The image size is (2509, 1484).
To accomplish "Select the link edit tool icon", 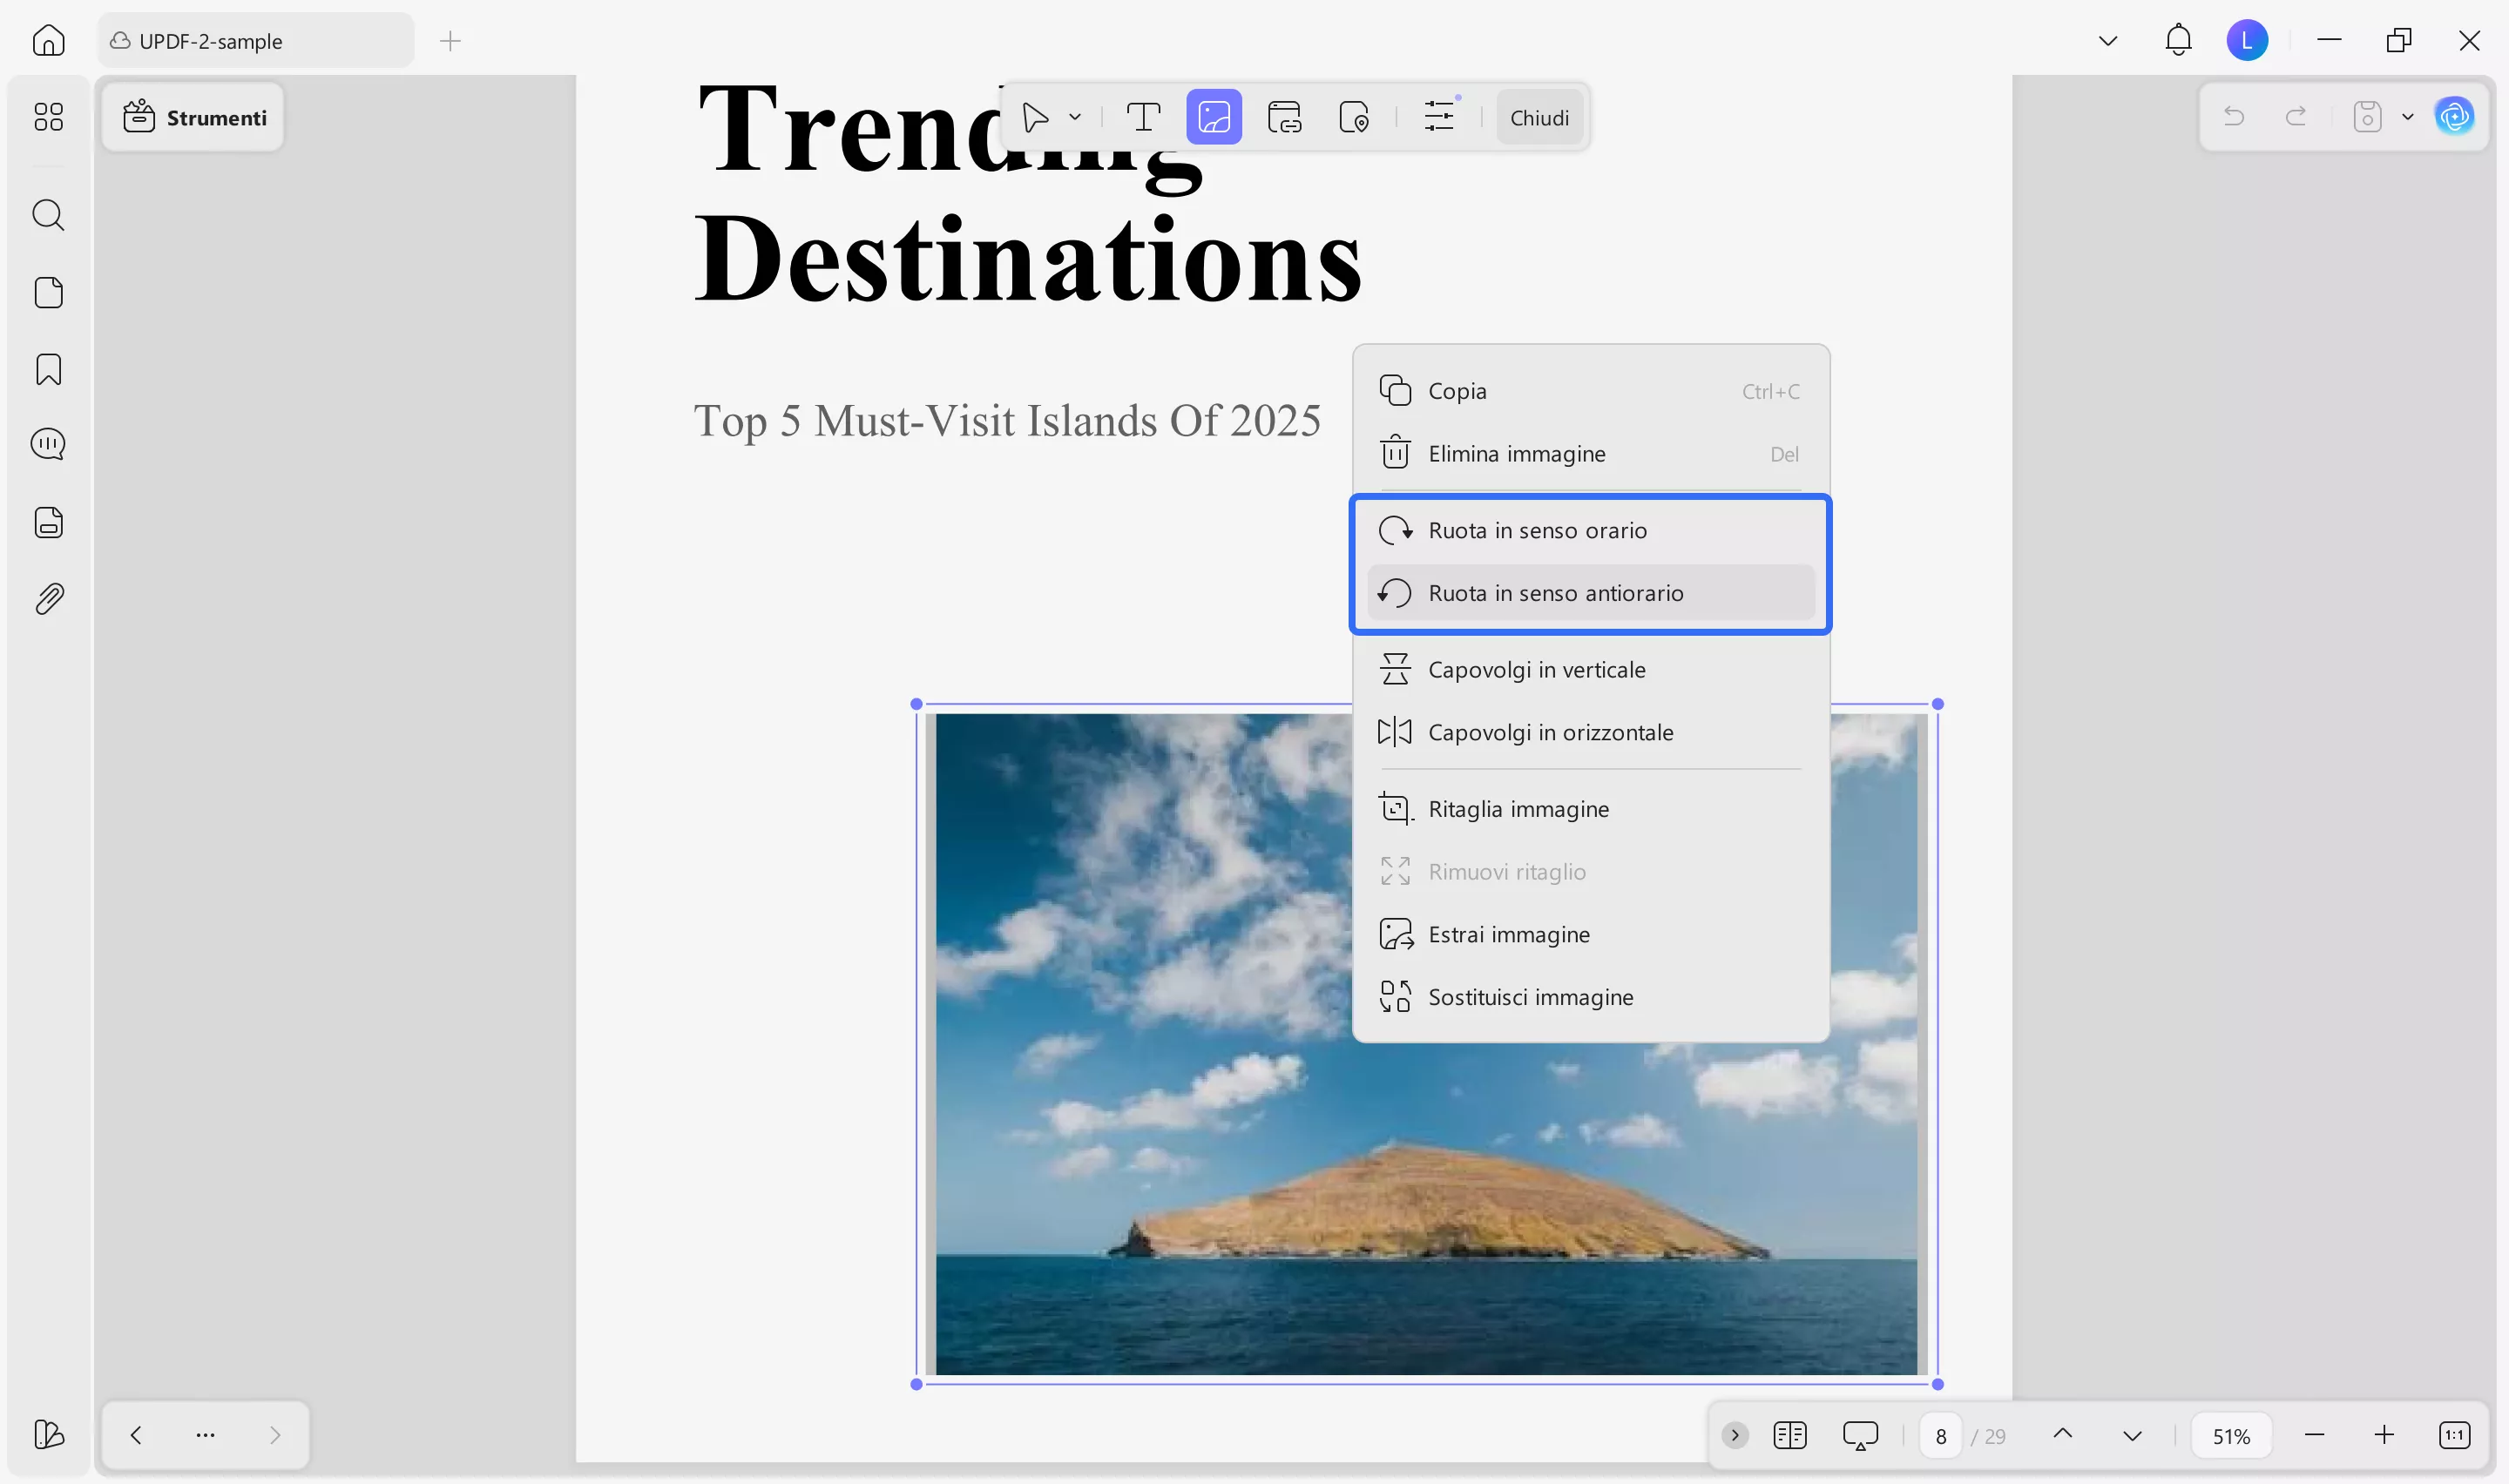I will pyautogui.click(x=1284, y=117).
